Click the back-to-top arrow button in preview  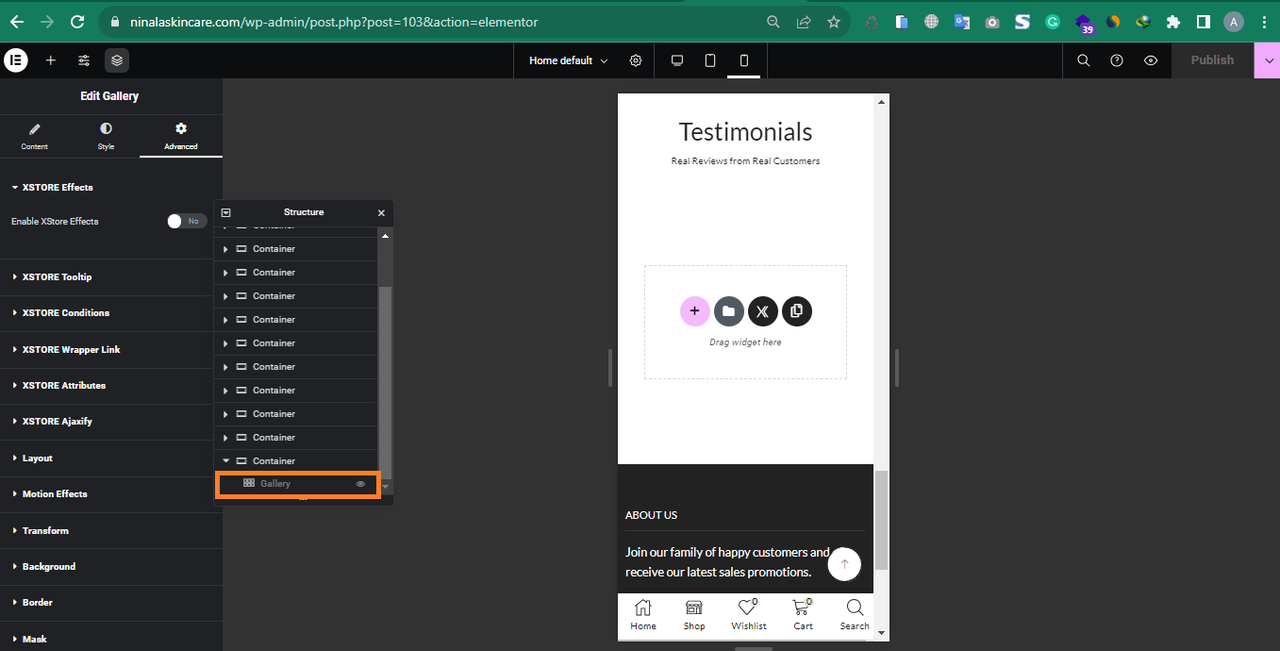tap(844, 565)
